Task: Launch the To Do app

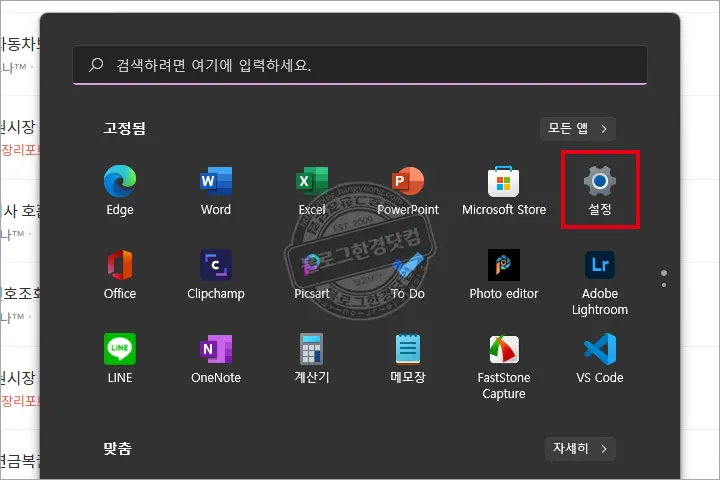Action: (408, 274)
